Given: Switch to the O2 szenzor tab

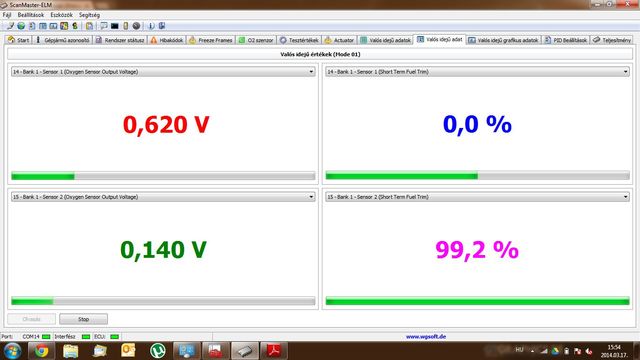Looking at the screenshot, I should click(256, 40).
